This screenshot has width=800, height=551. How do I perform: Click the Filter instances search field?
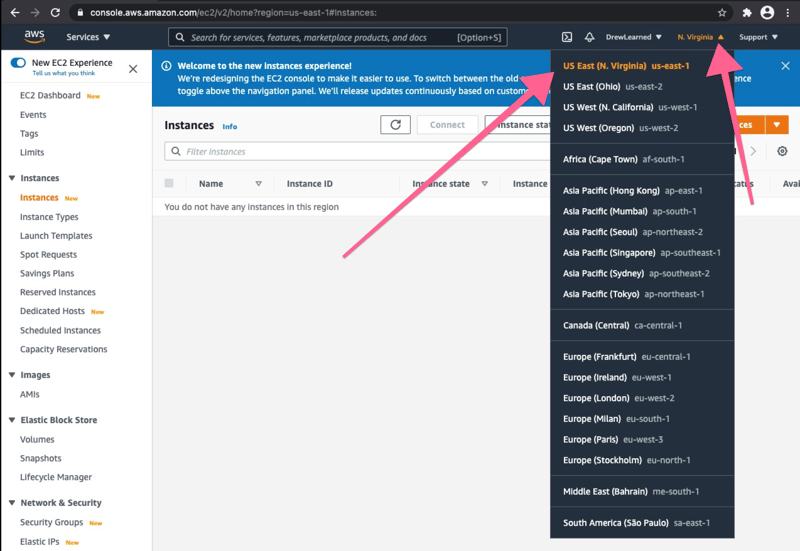point(357,152)
